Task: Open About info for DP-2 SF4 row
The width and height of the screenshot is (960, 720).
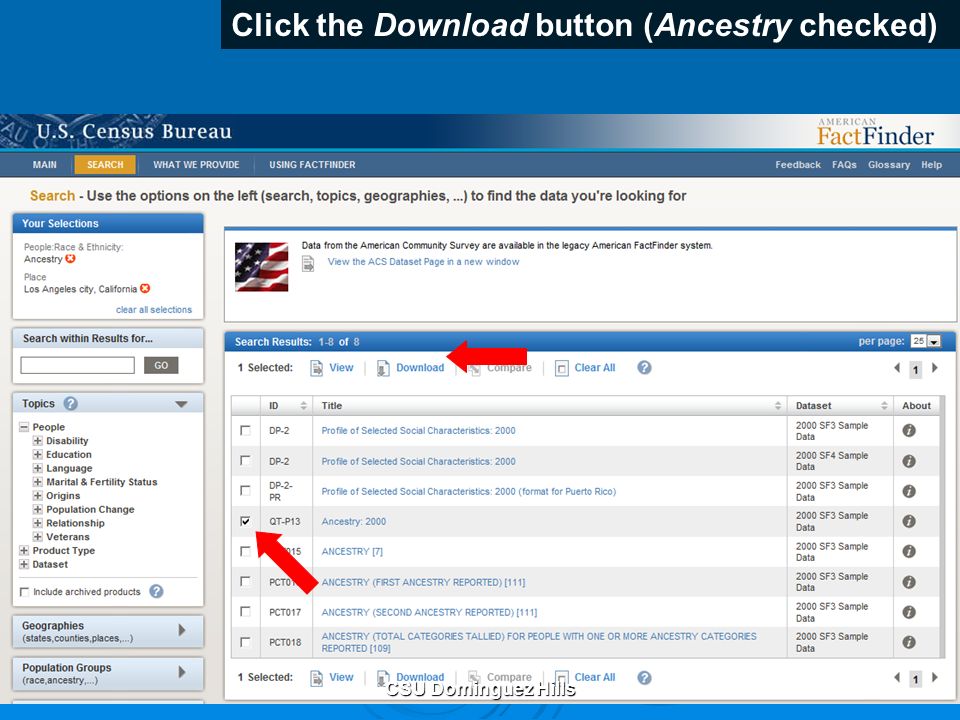Action: click(909, 461)
